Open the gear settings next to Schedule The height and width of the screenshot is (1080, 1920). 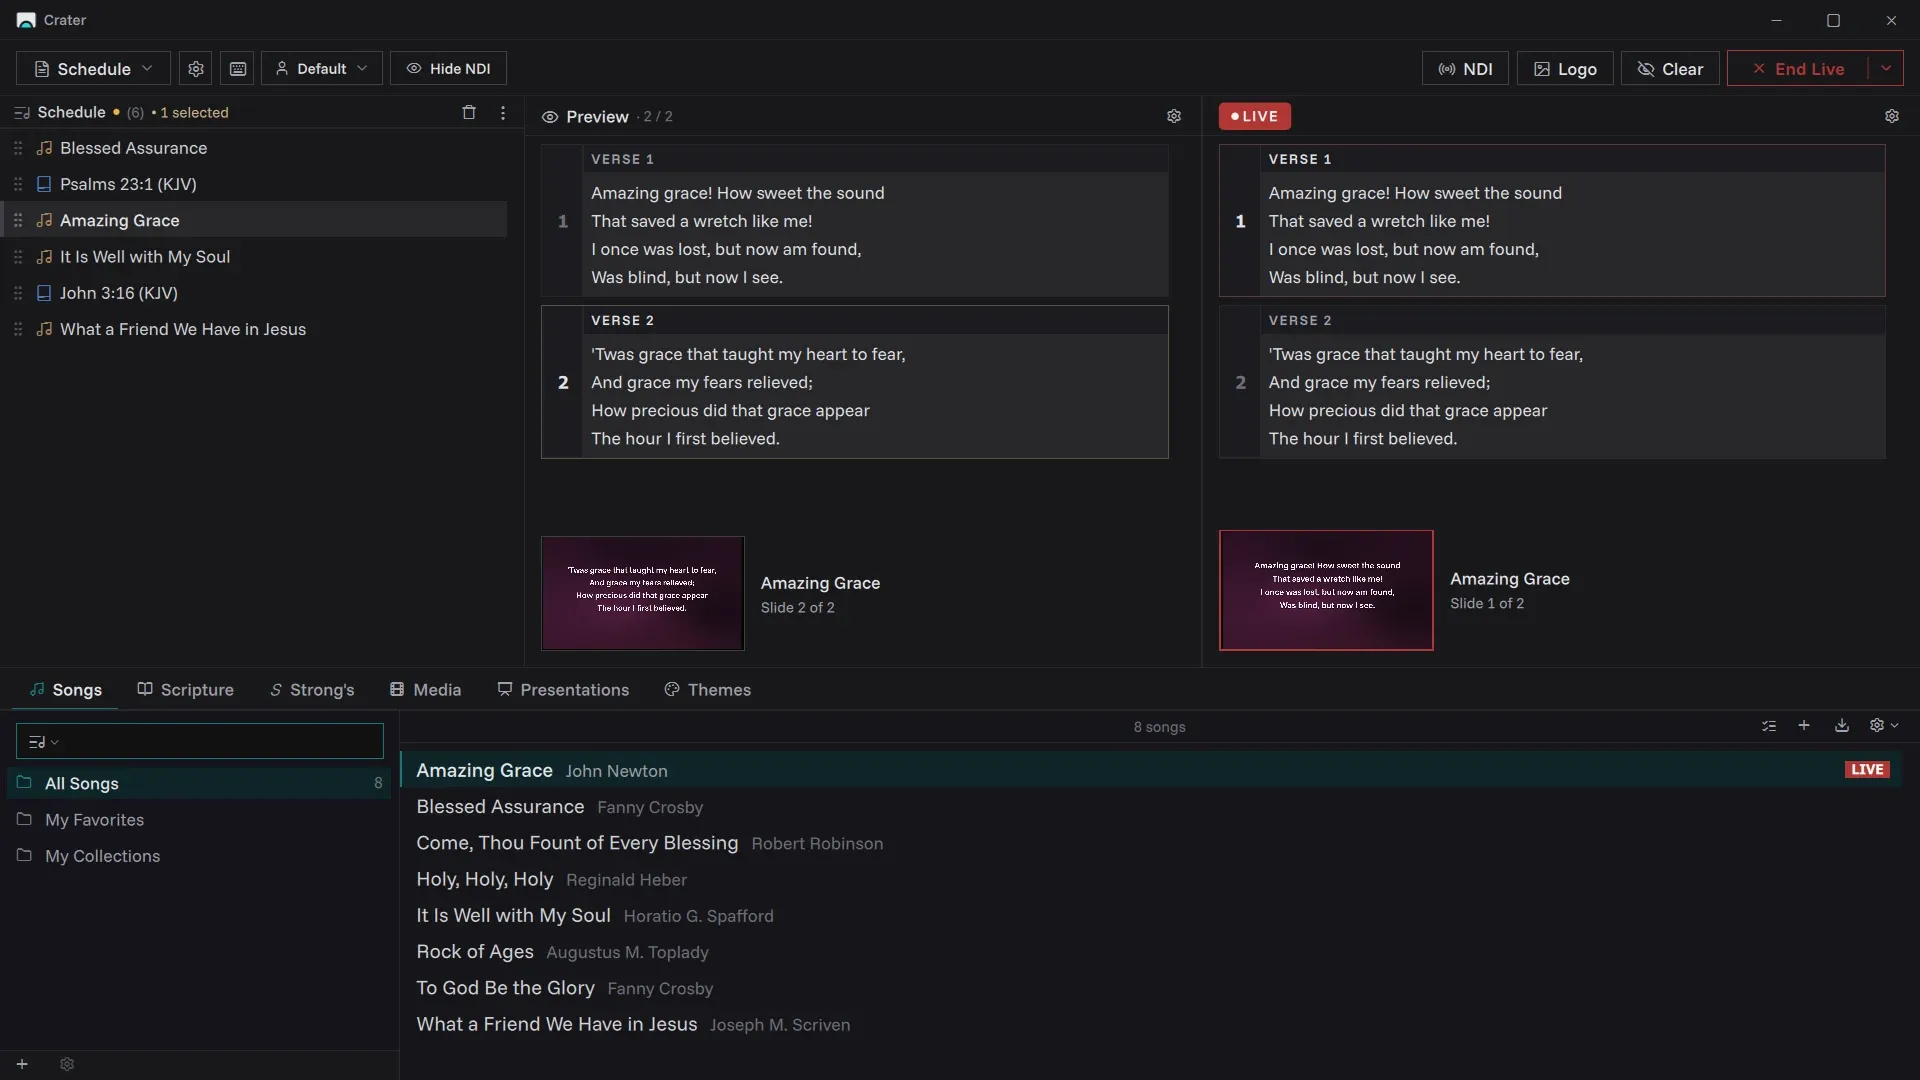click(x=196, y=69)
